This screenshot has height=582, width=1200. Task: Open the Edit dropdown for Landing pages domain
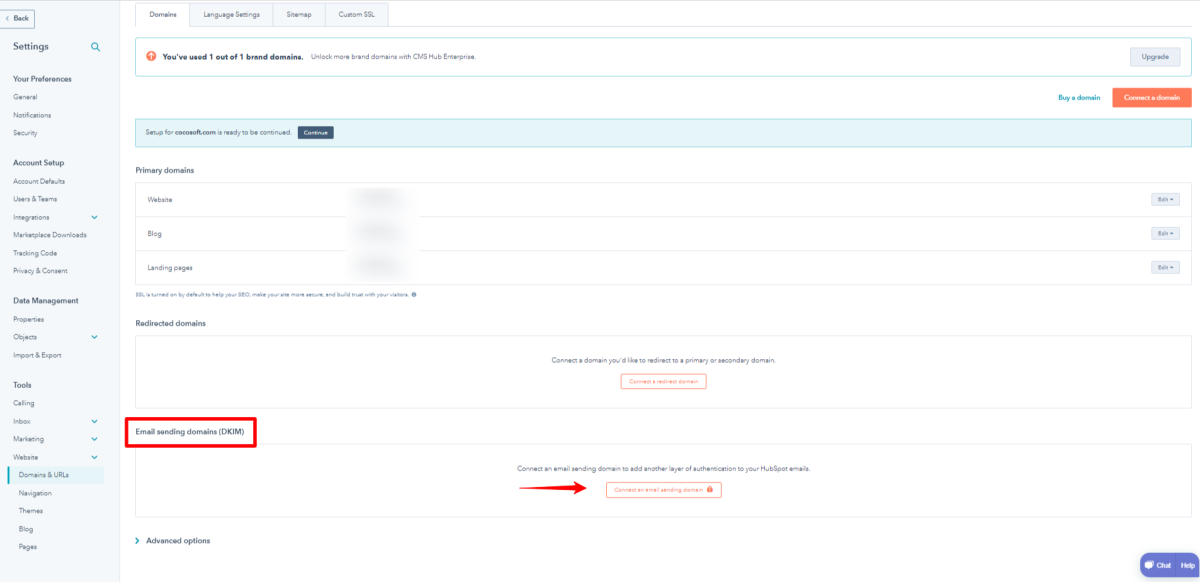pyautogui.click(x=1165, y=267)
